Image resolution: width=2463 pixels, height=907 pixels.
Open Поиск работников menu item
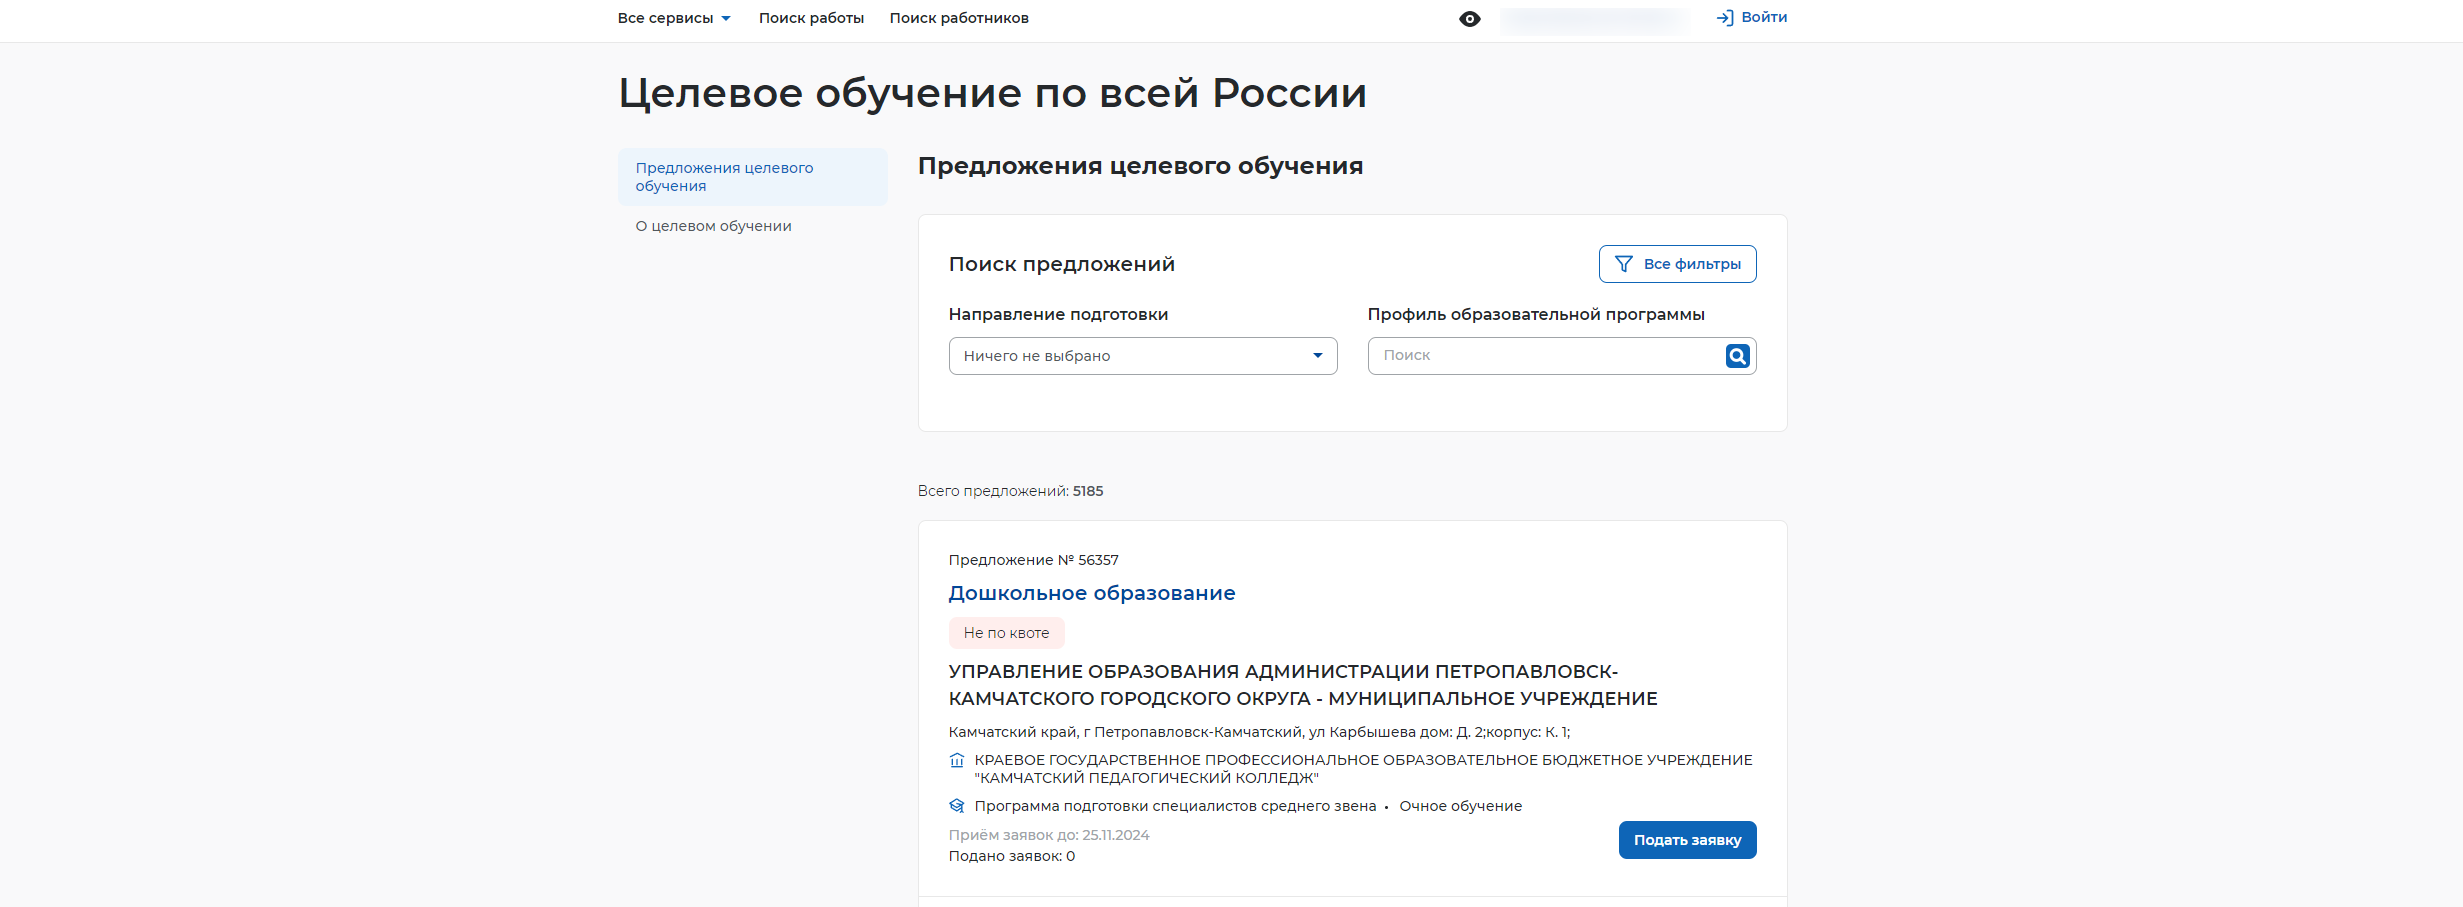(959, 18)
